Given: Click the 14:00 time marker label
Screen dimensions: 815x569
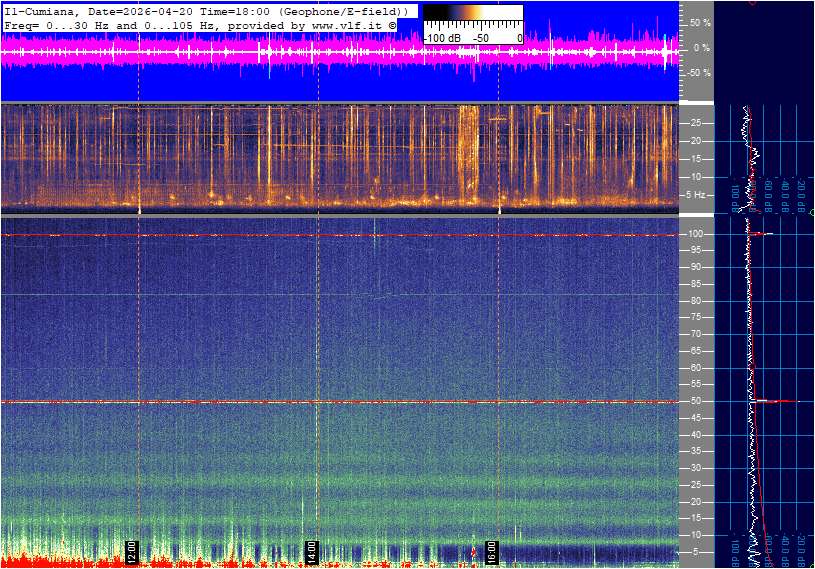Looking at the screenshot, I should click(x=311, y=550).
